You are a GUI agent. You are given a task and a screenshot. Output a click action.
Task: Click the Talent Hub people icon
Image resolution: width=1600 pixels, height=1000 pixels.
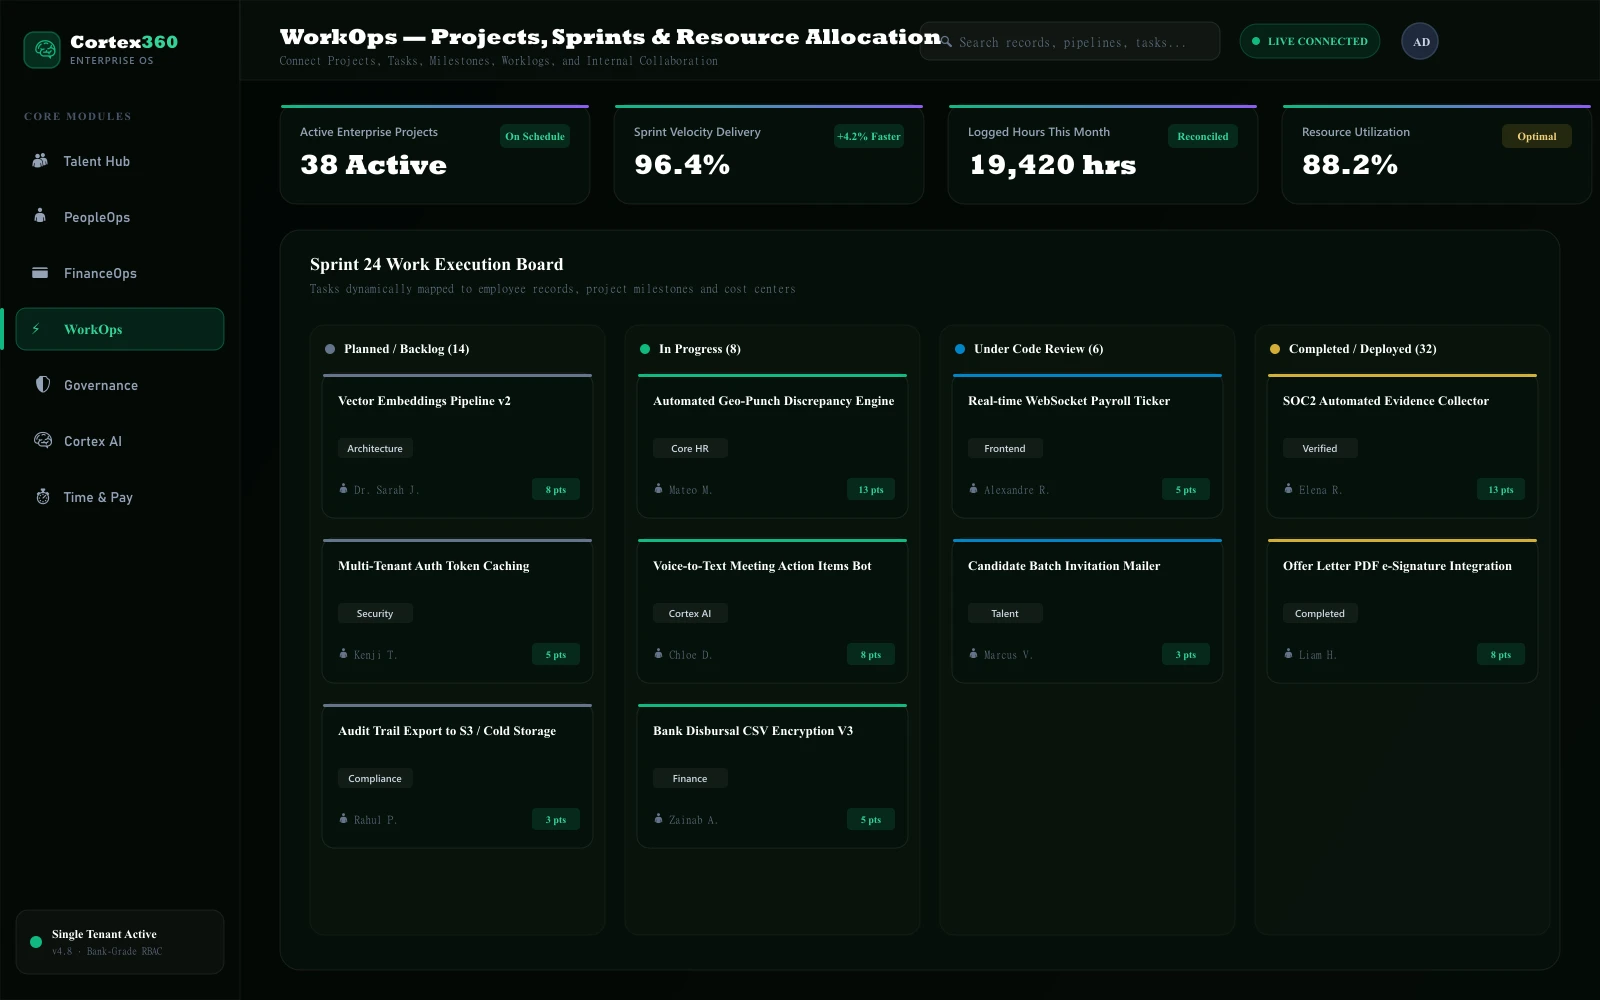[x=40, y=160]
